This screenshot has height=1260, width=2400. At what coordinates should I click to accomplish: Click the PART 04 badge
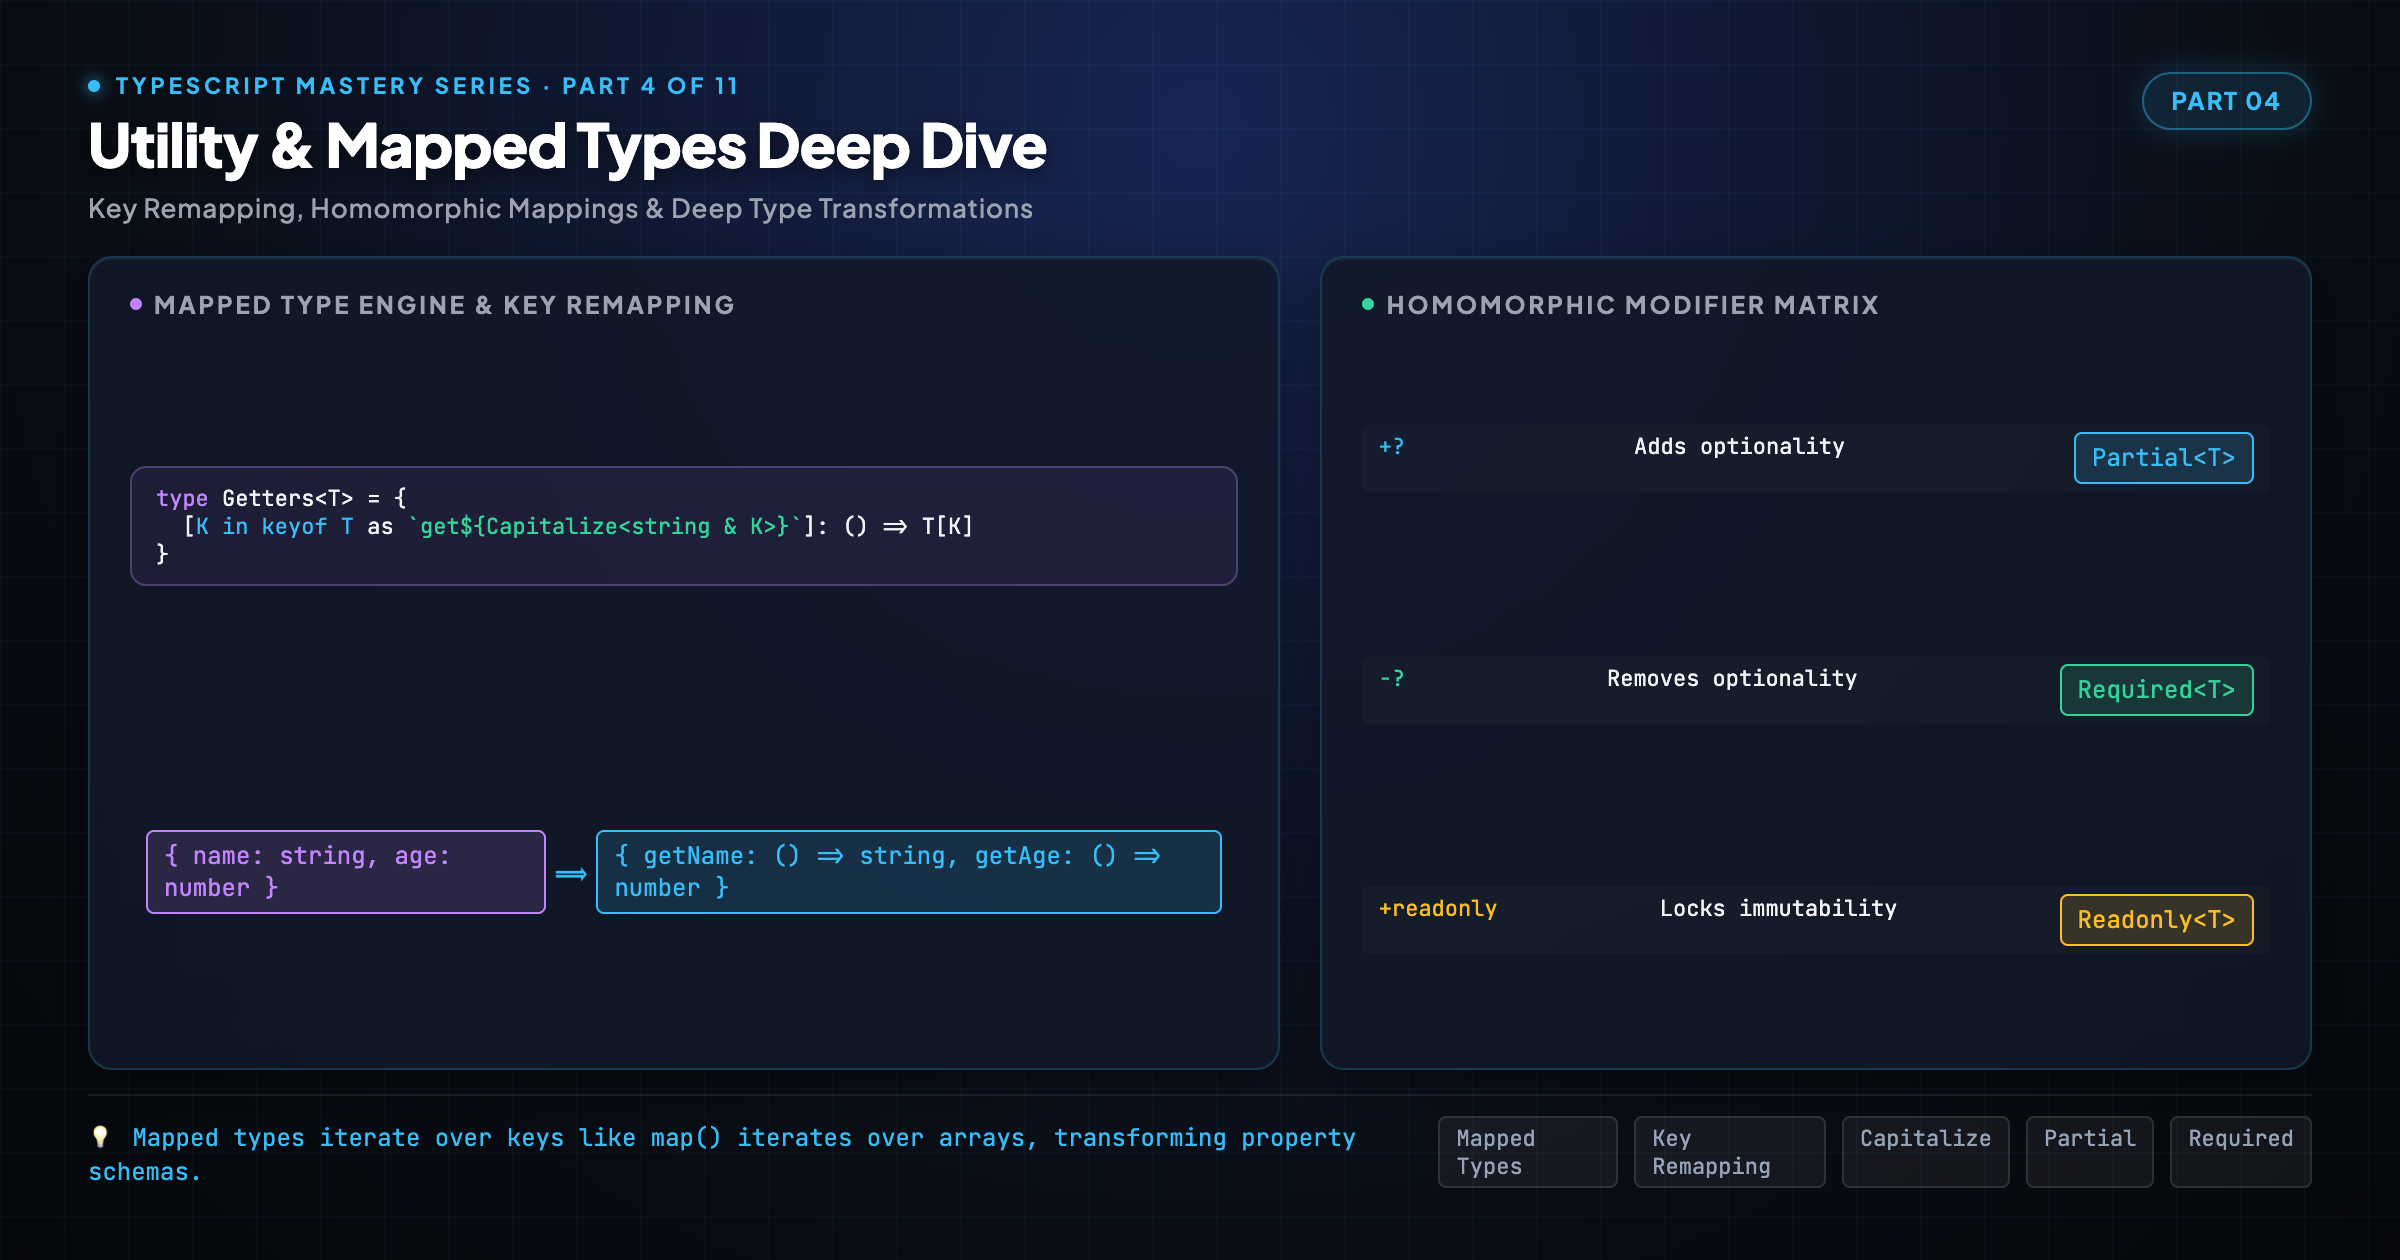(2226, 101)
